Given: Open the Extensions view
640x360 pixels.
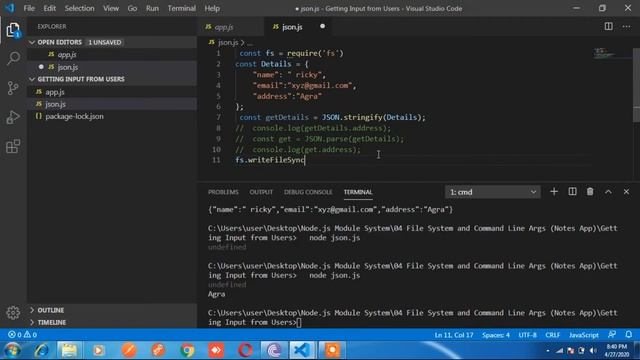Looking at the screenshot, I should coord(13,146).
